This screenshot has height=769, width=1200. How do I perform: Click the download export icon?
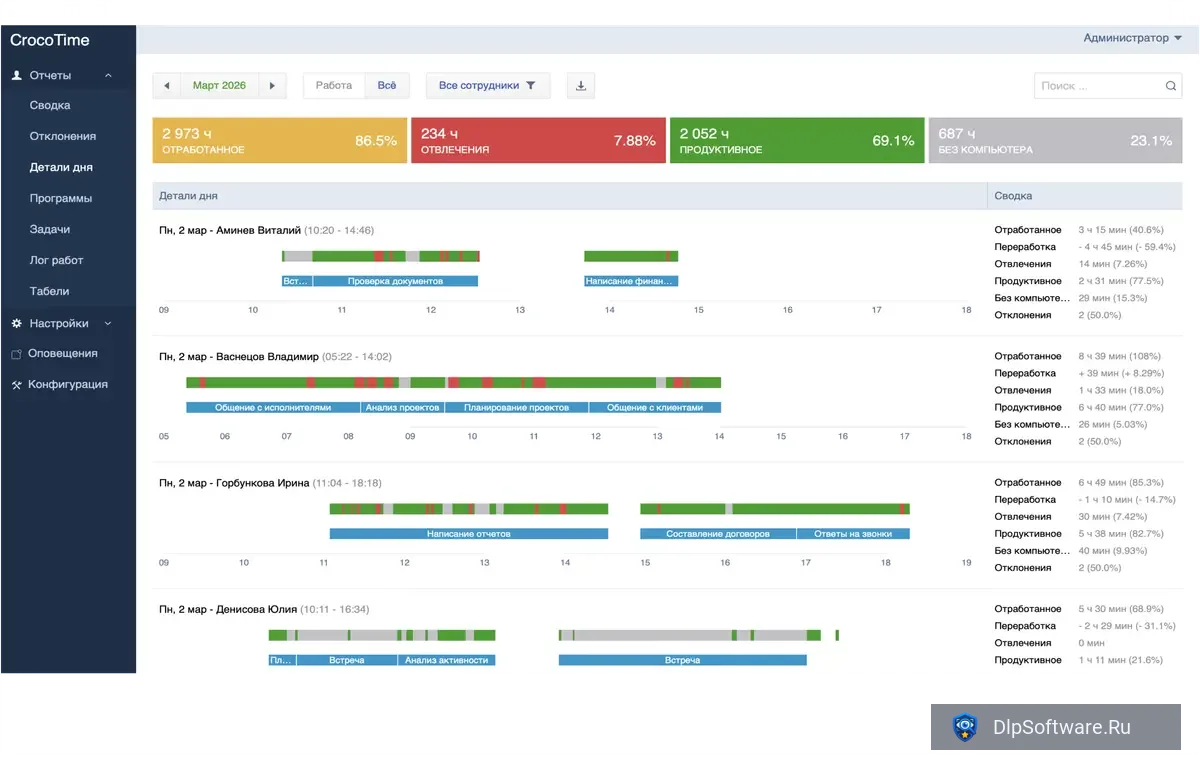(581, 86)
